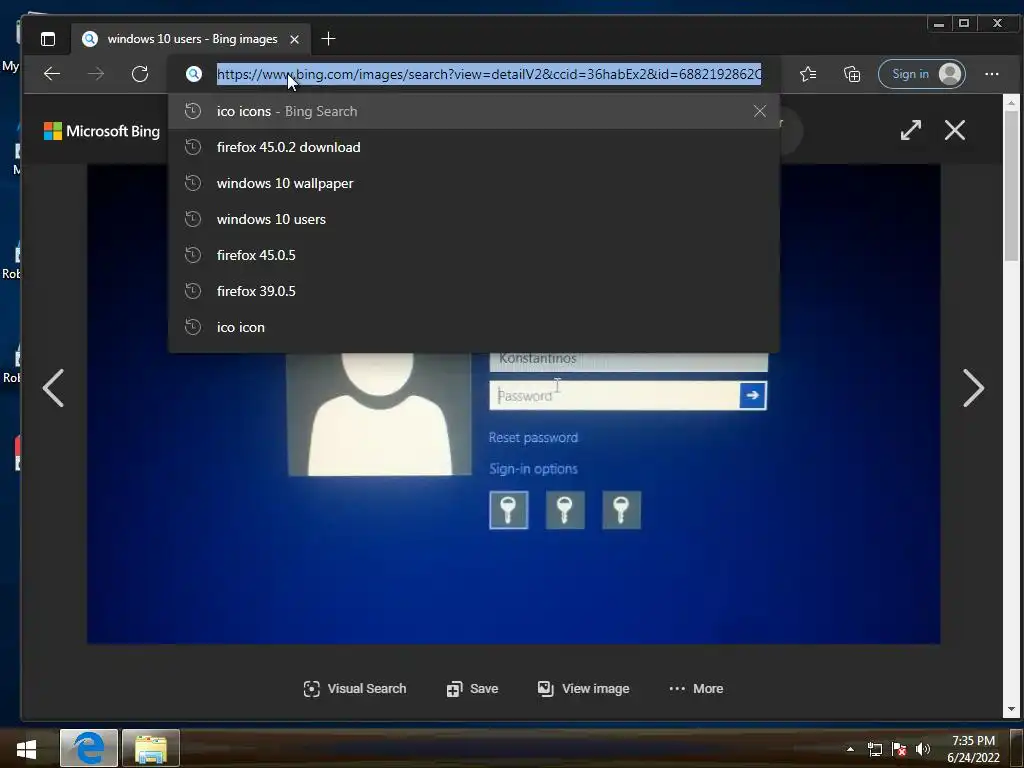Open the Favorites star icon
Viewport: 1024px width, 768px height.
click(x=808, y=74)
